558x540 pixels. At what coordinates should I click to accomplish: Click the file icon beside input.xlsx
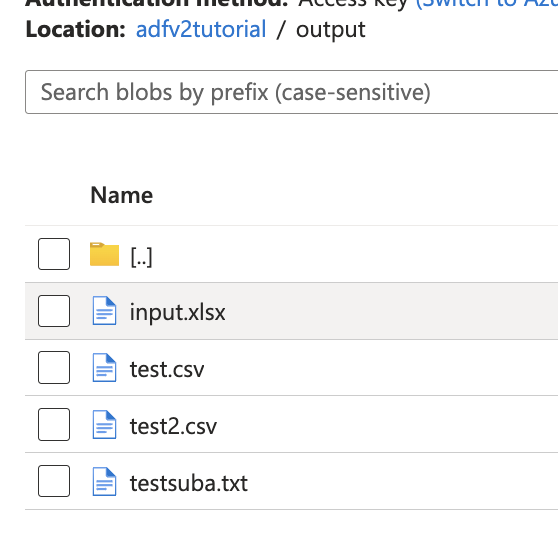(104, 311)
